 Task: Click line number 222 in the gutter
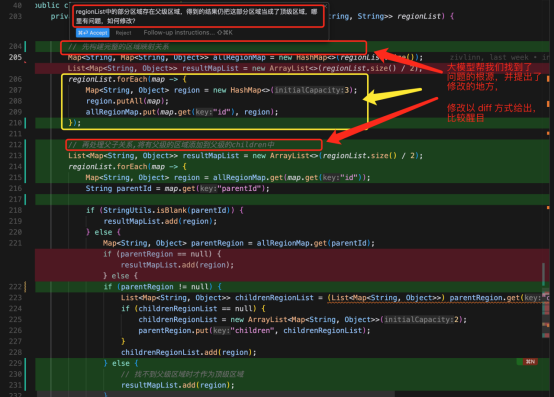click(15, 286)
